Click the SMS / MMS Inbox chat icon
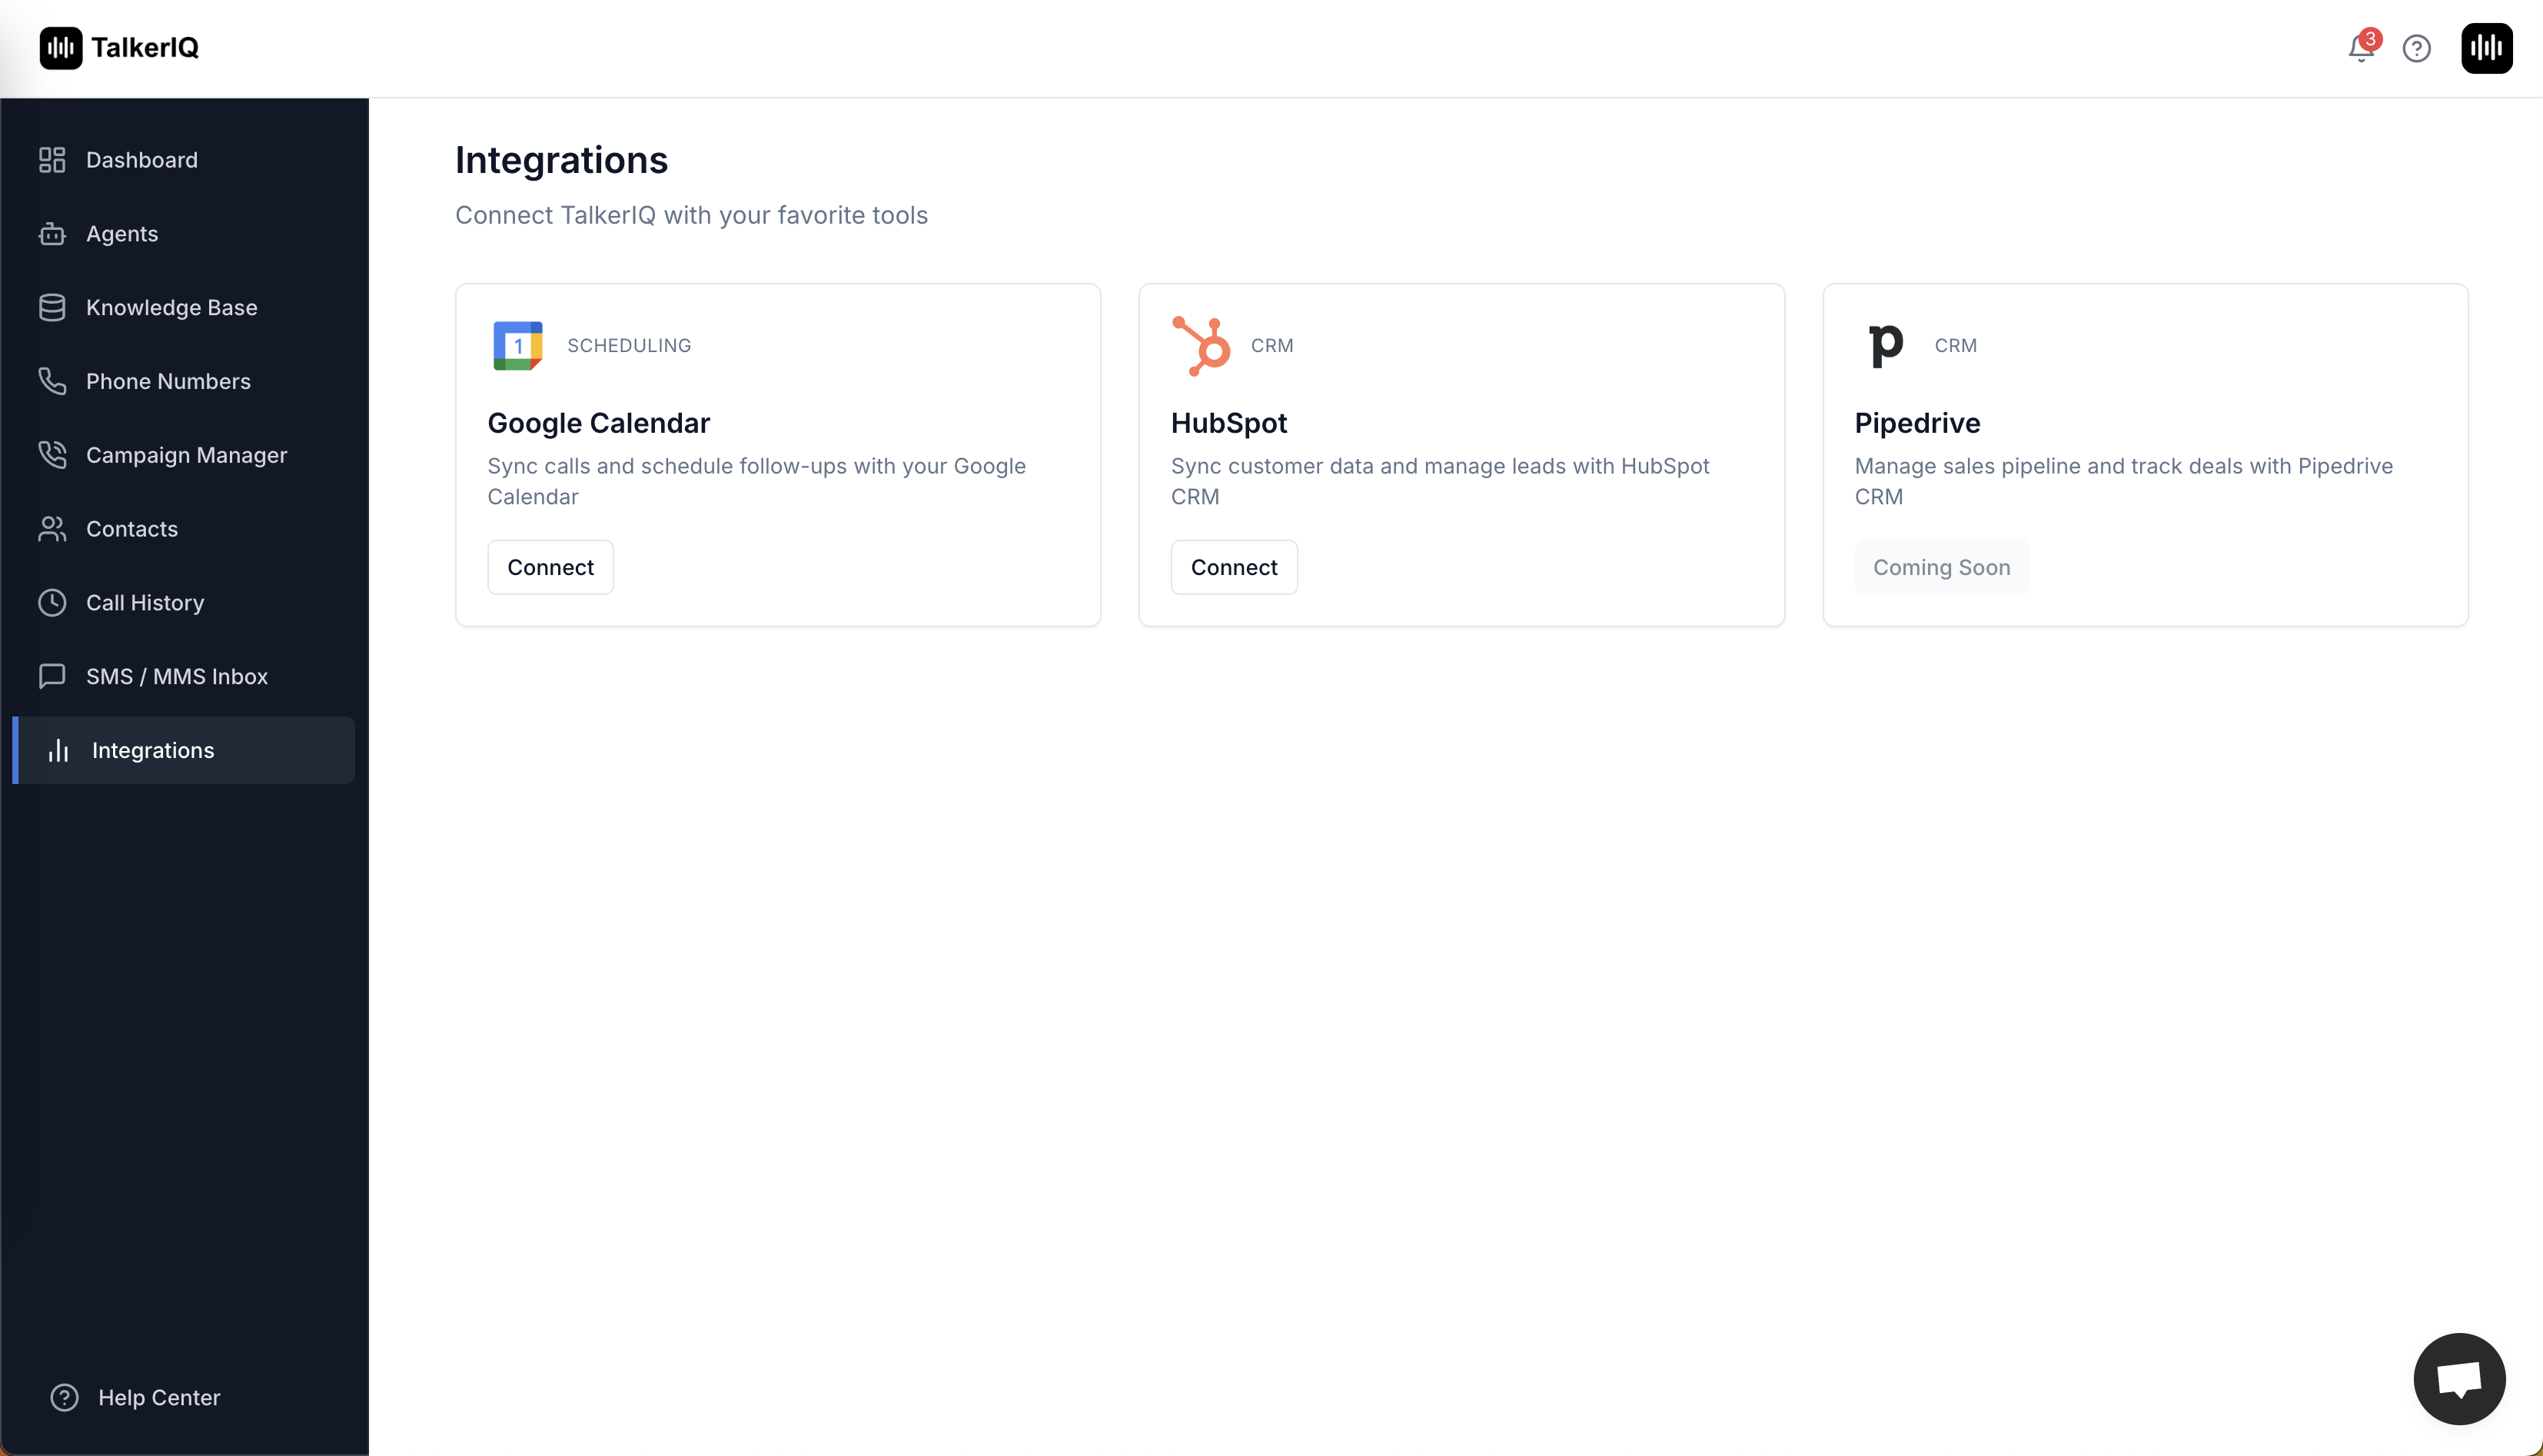Viewport: 2543px width, 1456px height. pyautogui.click(x=52, y=676)
